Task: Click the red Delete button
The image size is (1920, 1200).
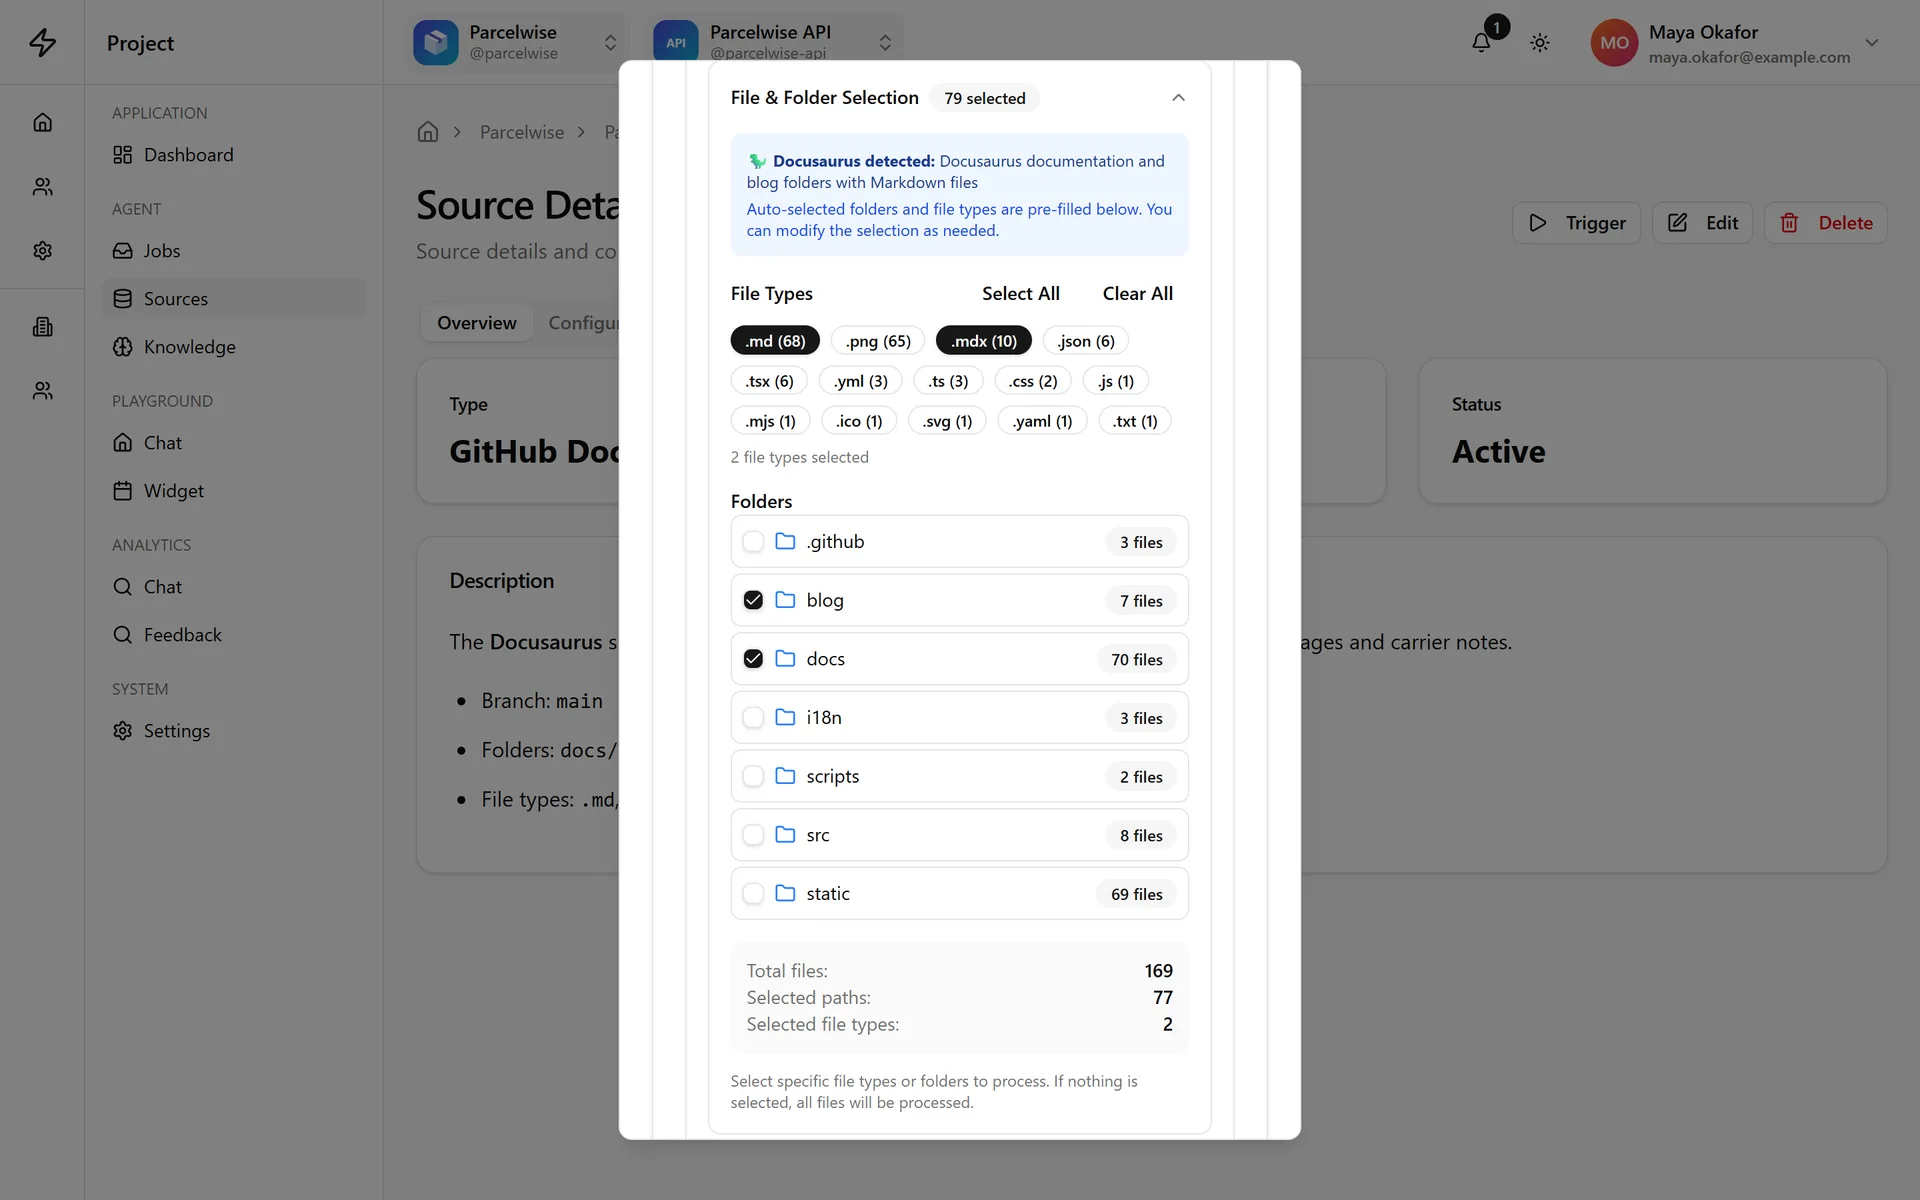Action: 1826,223
